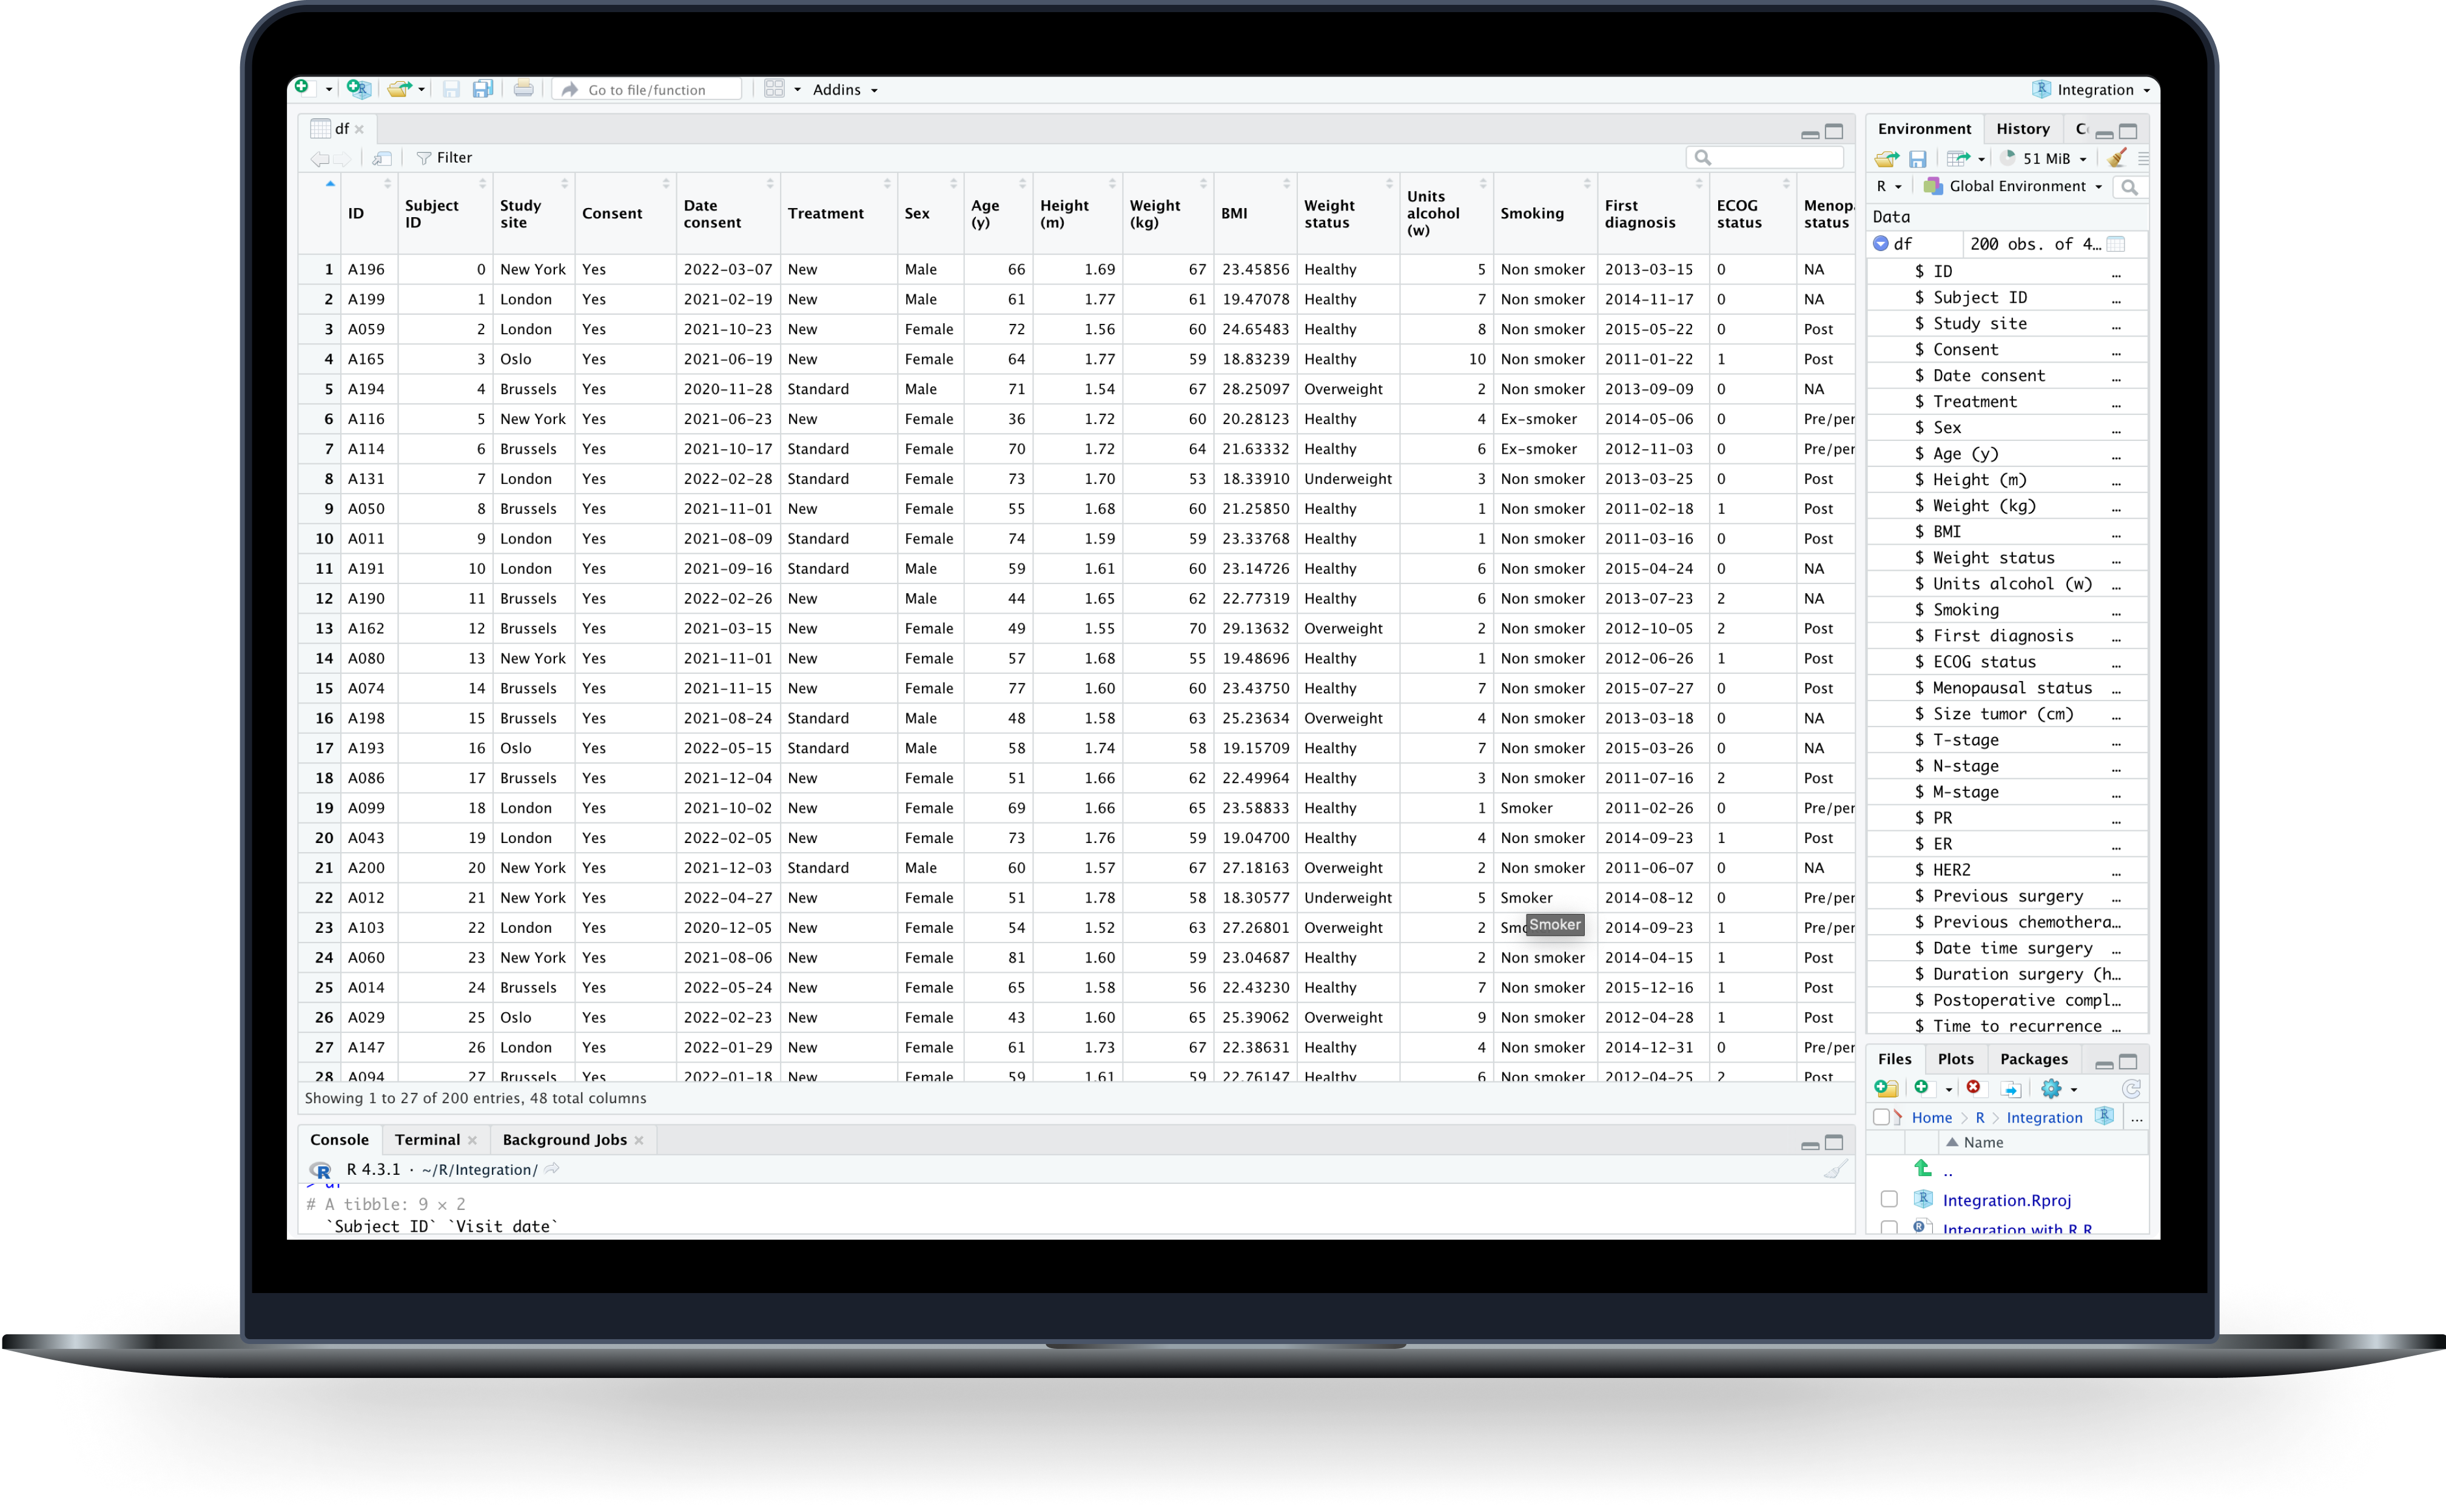The image size is (2446, 1512).
Task: Click the broom icon to clear workspace objects
Action: 2116,158
